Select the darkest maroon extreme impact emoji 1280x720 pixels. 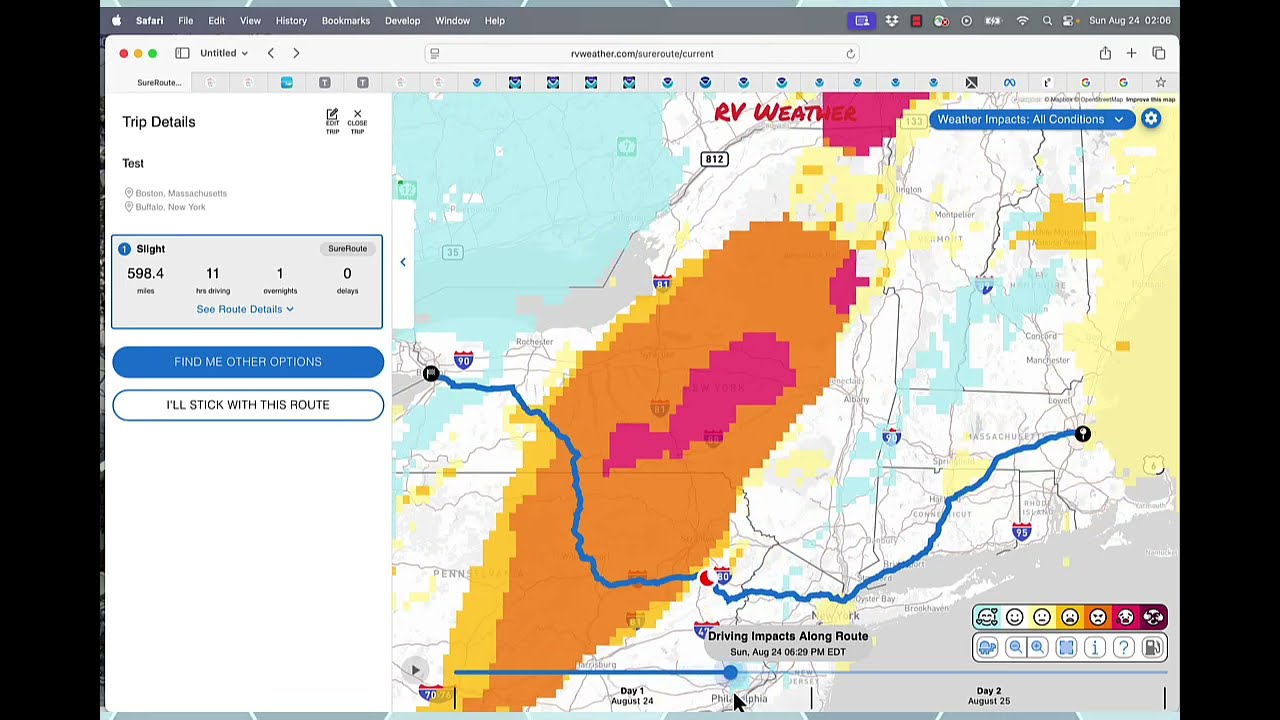pyautogui.click(x=1153, y=617)
